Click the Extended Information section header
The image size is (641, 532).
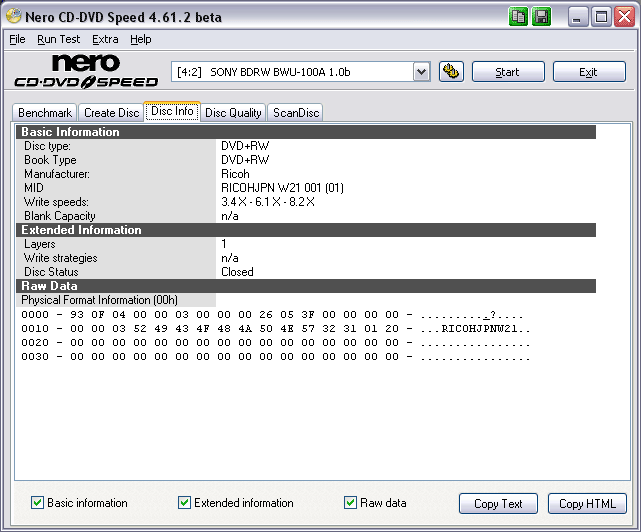pyautogui.click(x=306, y=230)
